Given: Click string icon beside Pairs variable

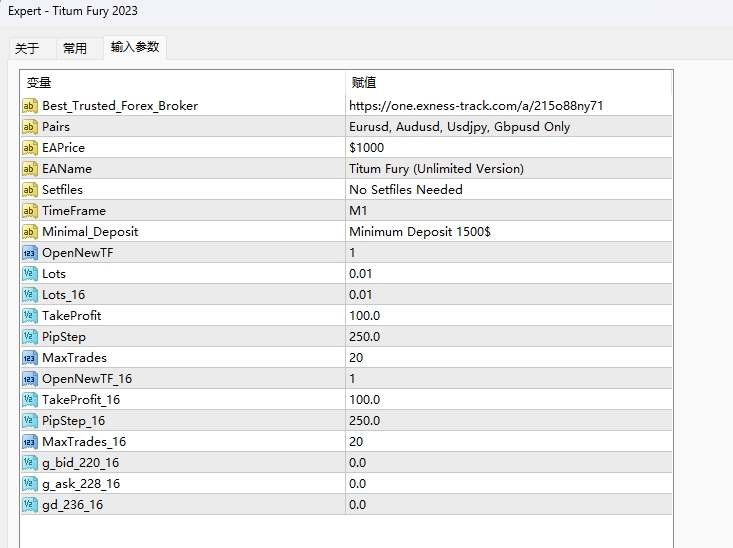Looking at the screenshot, I should pyautogui.click(x=29, y=127).
